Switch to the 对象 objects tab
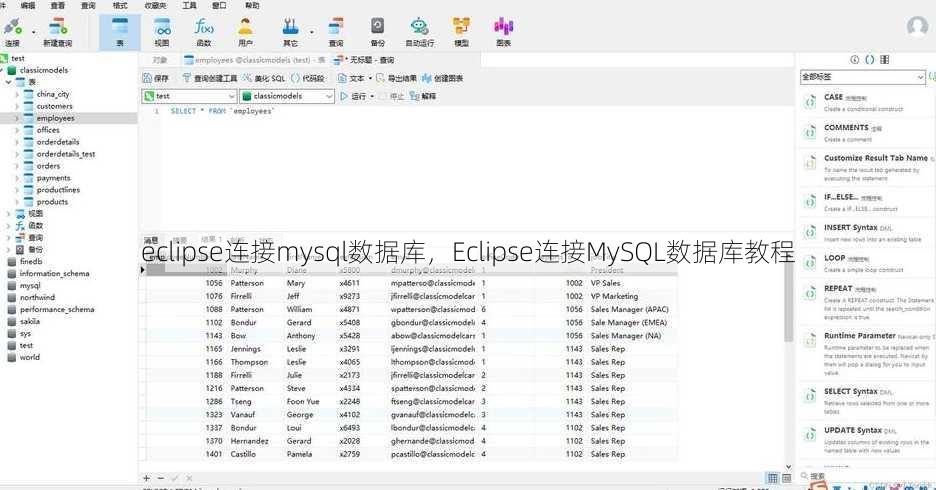The height and width of the screenshot is (490, 936). click(160, 60)
